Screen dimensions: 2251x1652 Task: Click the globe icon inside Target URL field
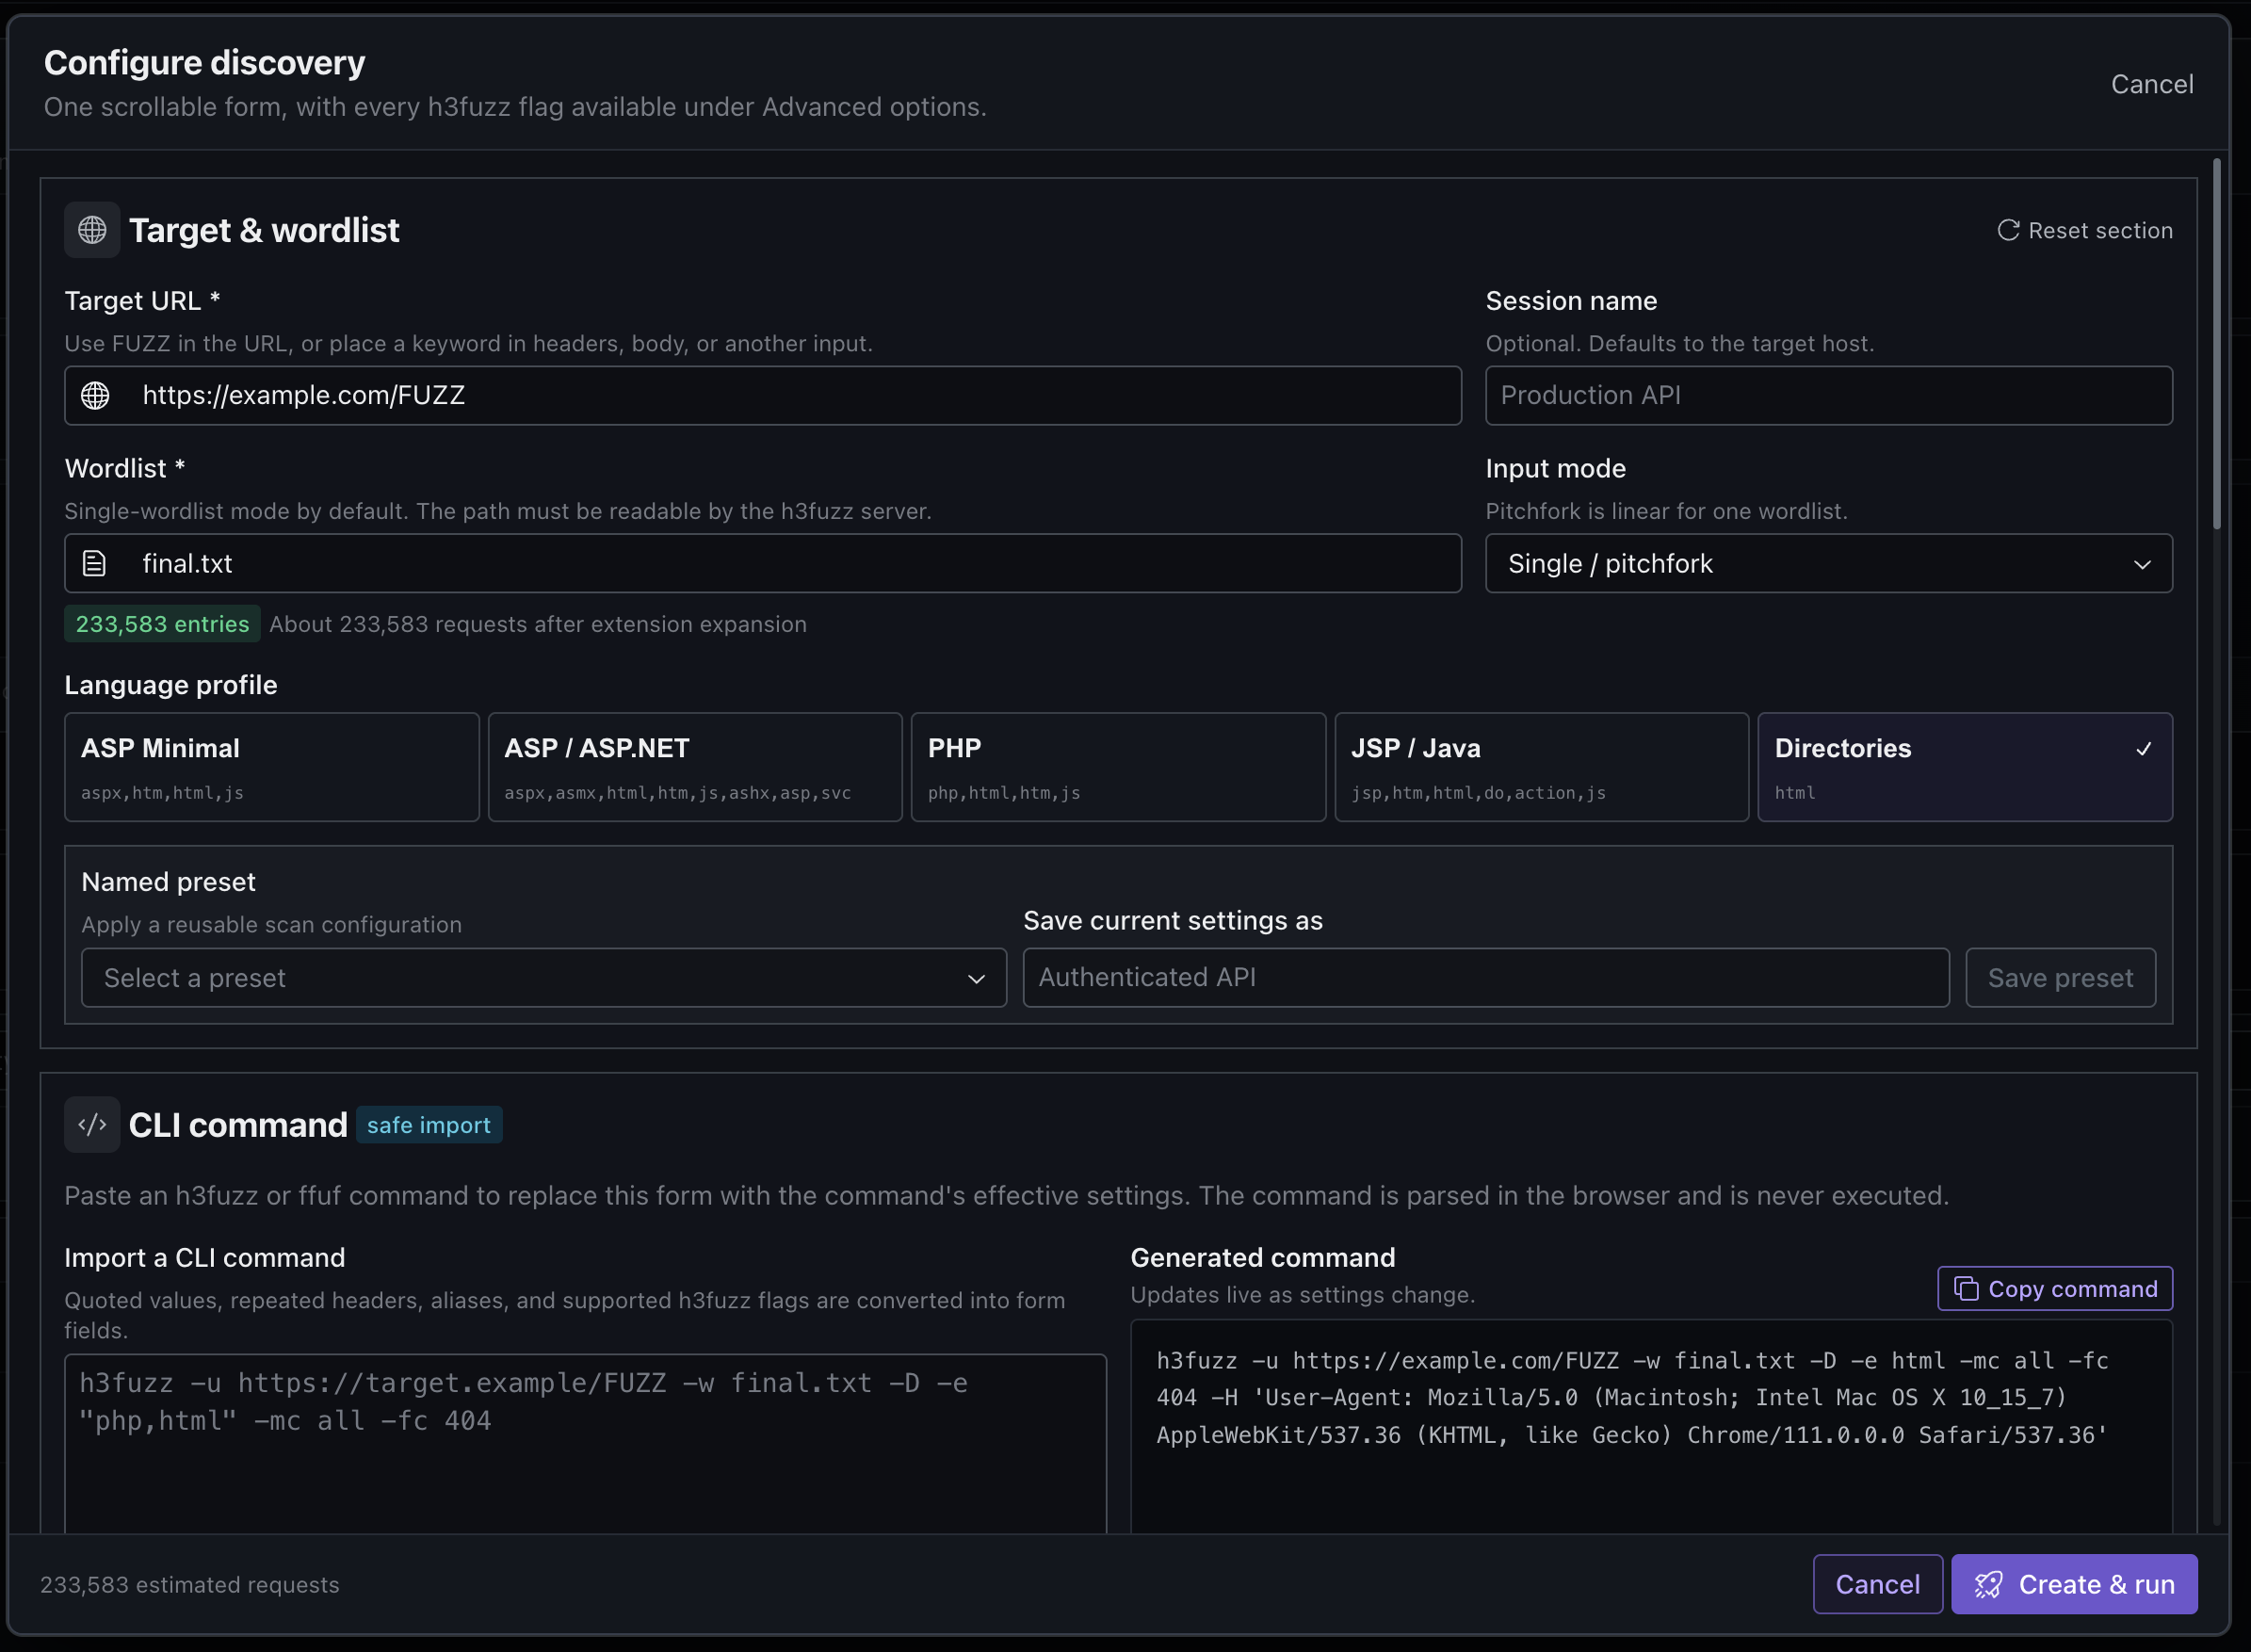click(x=95, y=395)
